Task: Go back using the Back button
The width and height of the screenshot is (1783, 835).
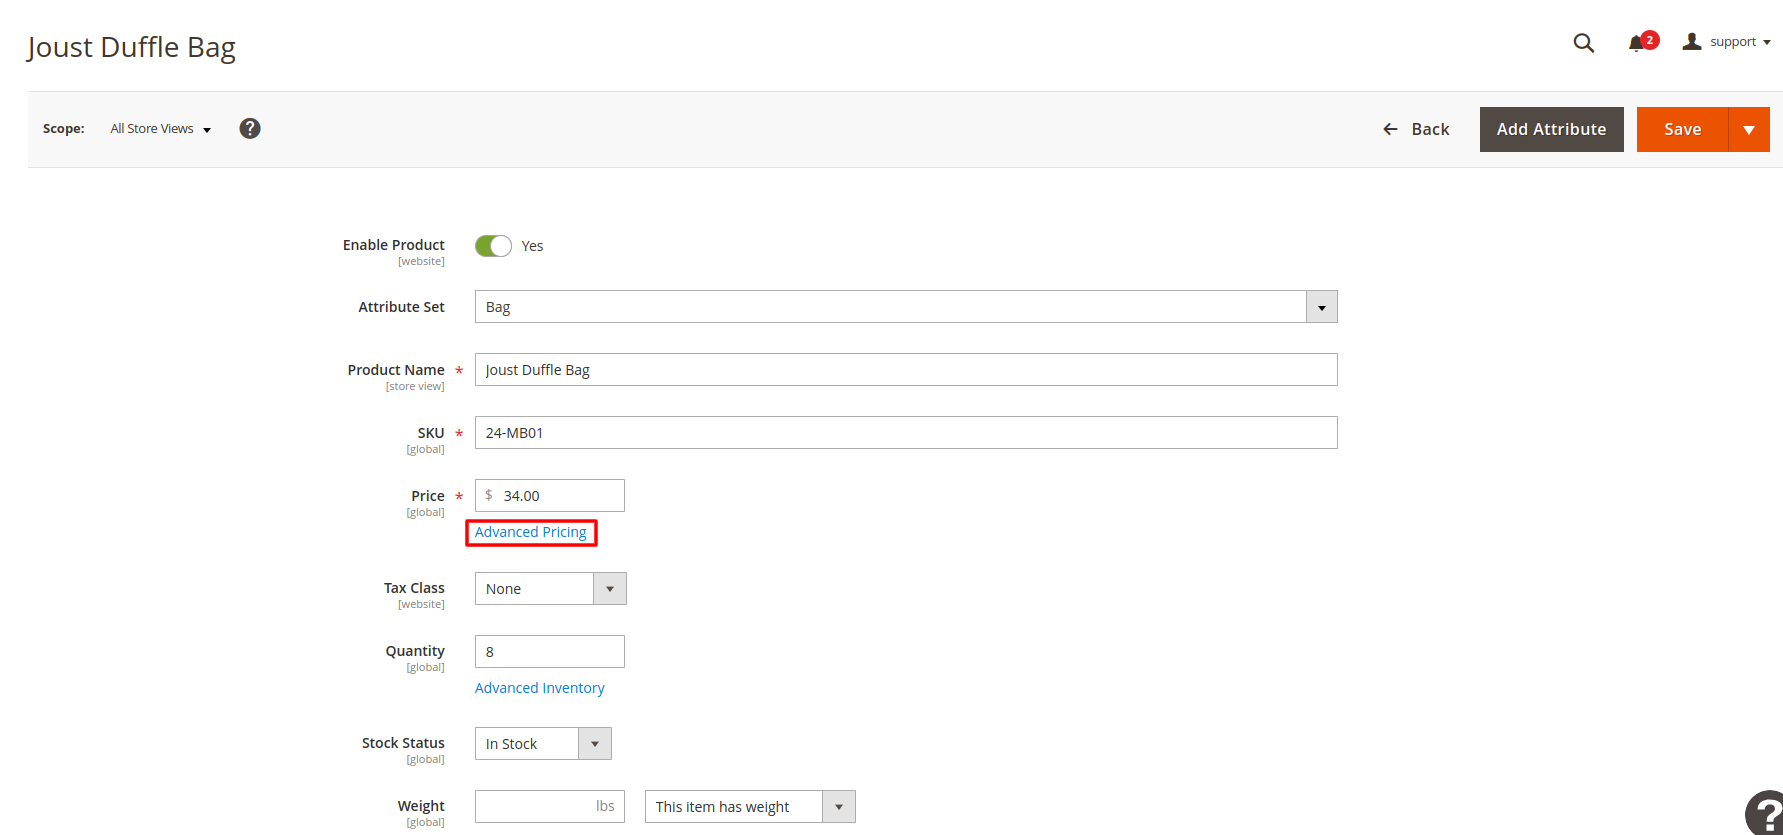Action: 1416,129
